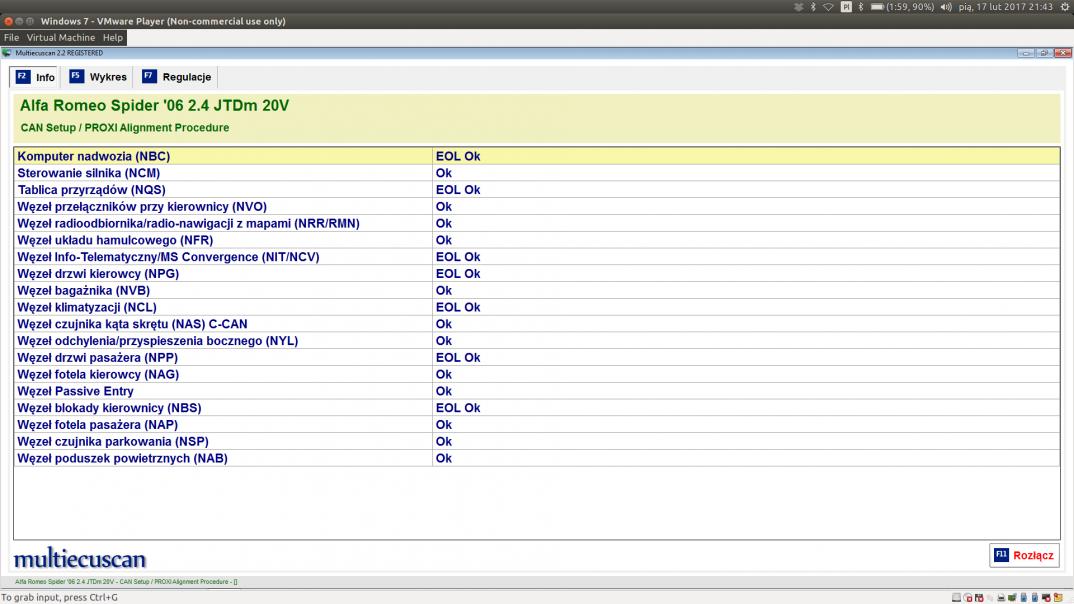
Task: Click the F7 key icon beside Regulacje
Action: coord(149,75)
